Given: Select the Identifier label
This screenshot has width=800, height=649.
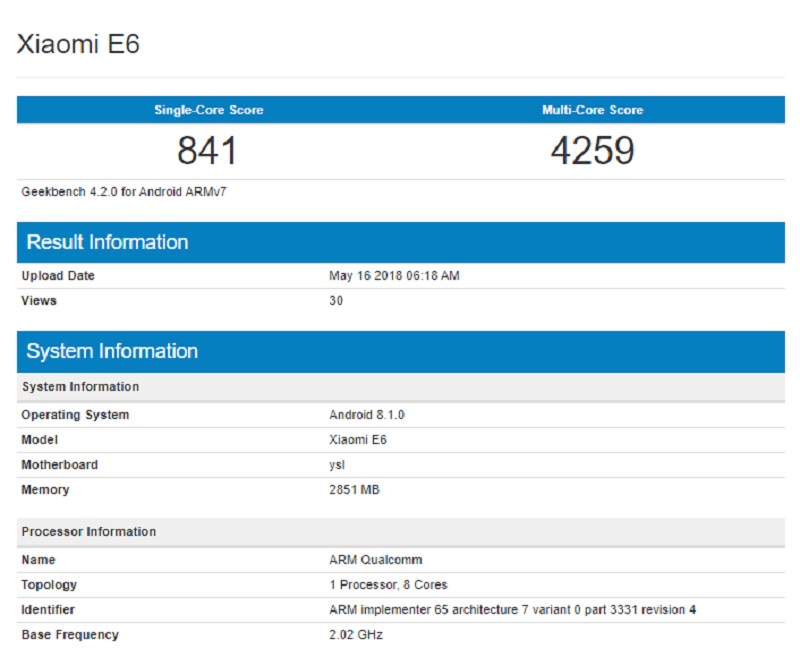Looking at the screenshot, I should click(48, 610).
